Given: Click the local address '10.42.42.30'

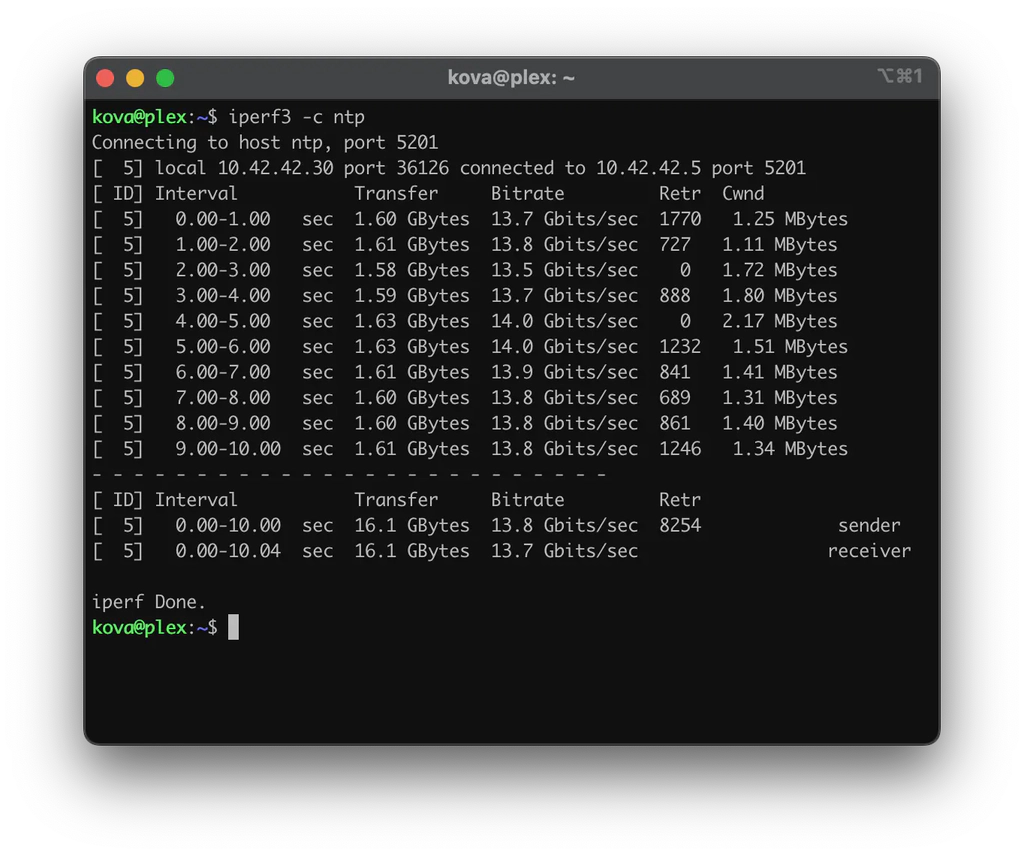Looking at the screenshot, I should pyautogui.click(x=276, y=168).
